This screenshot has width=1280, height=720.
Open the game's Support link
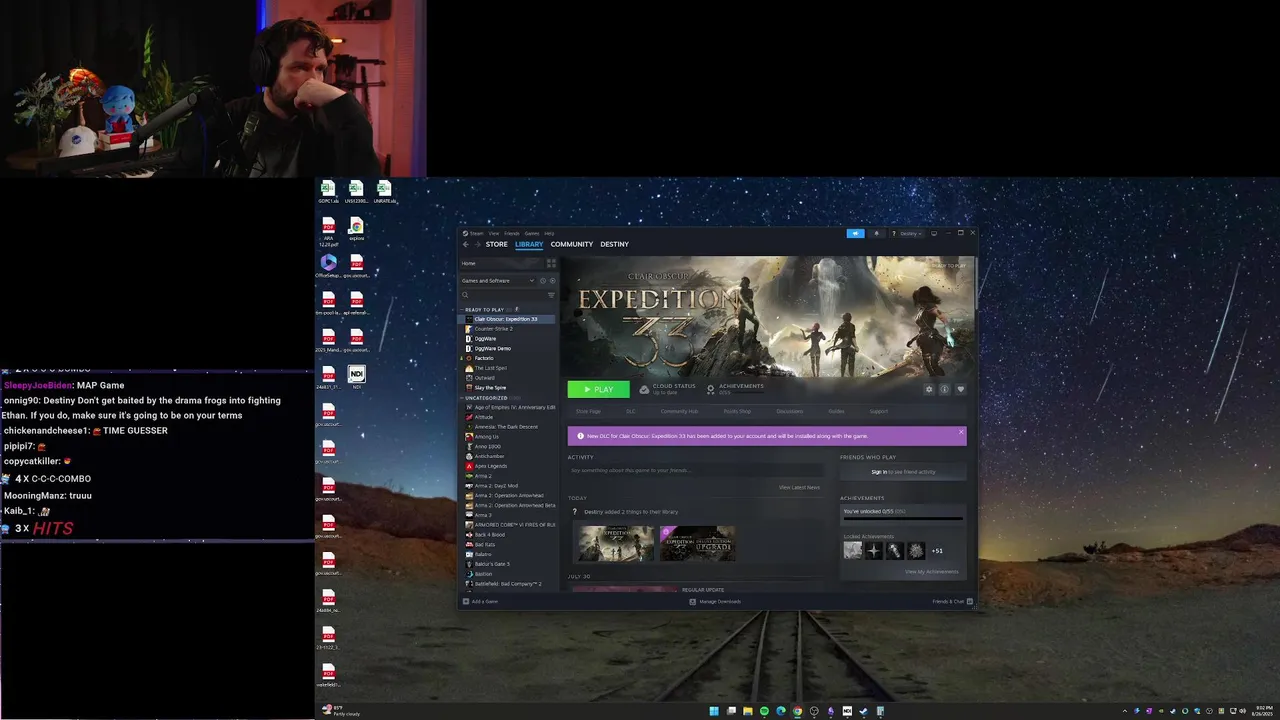click(x=879, y=411)
